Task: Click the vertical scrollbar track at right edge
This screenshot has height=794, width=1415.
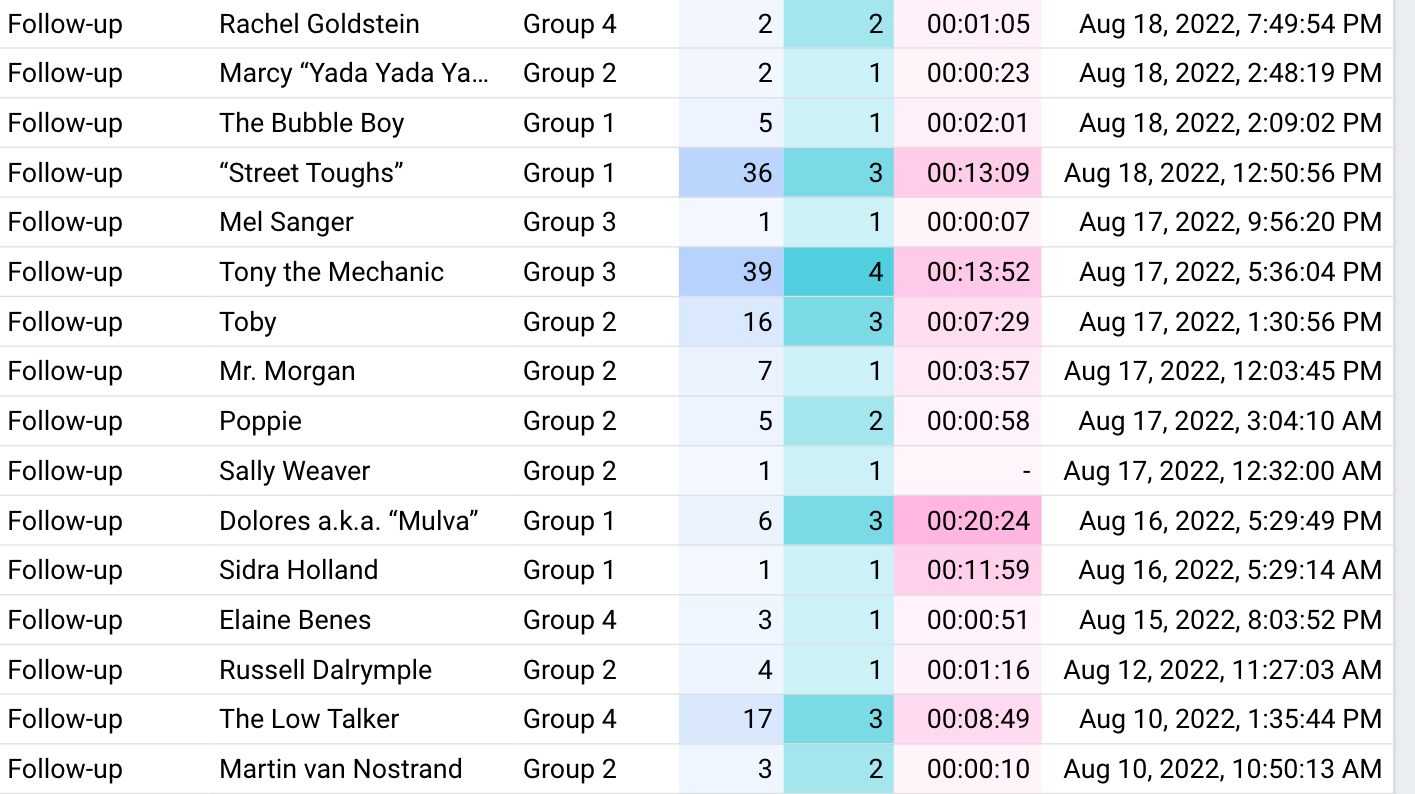Action: pos(1404,400)
